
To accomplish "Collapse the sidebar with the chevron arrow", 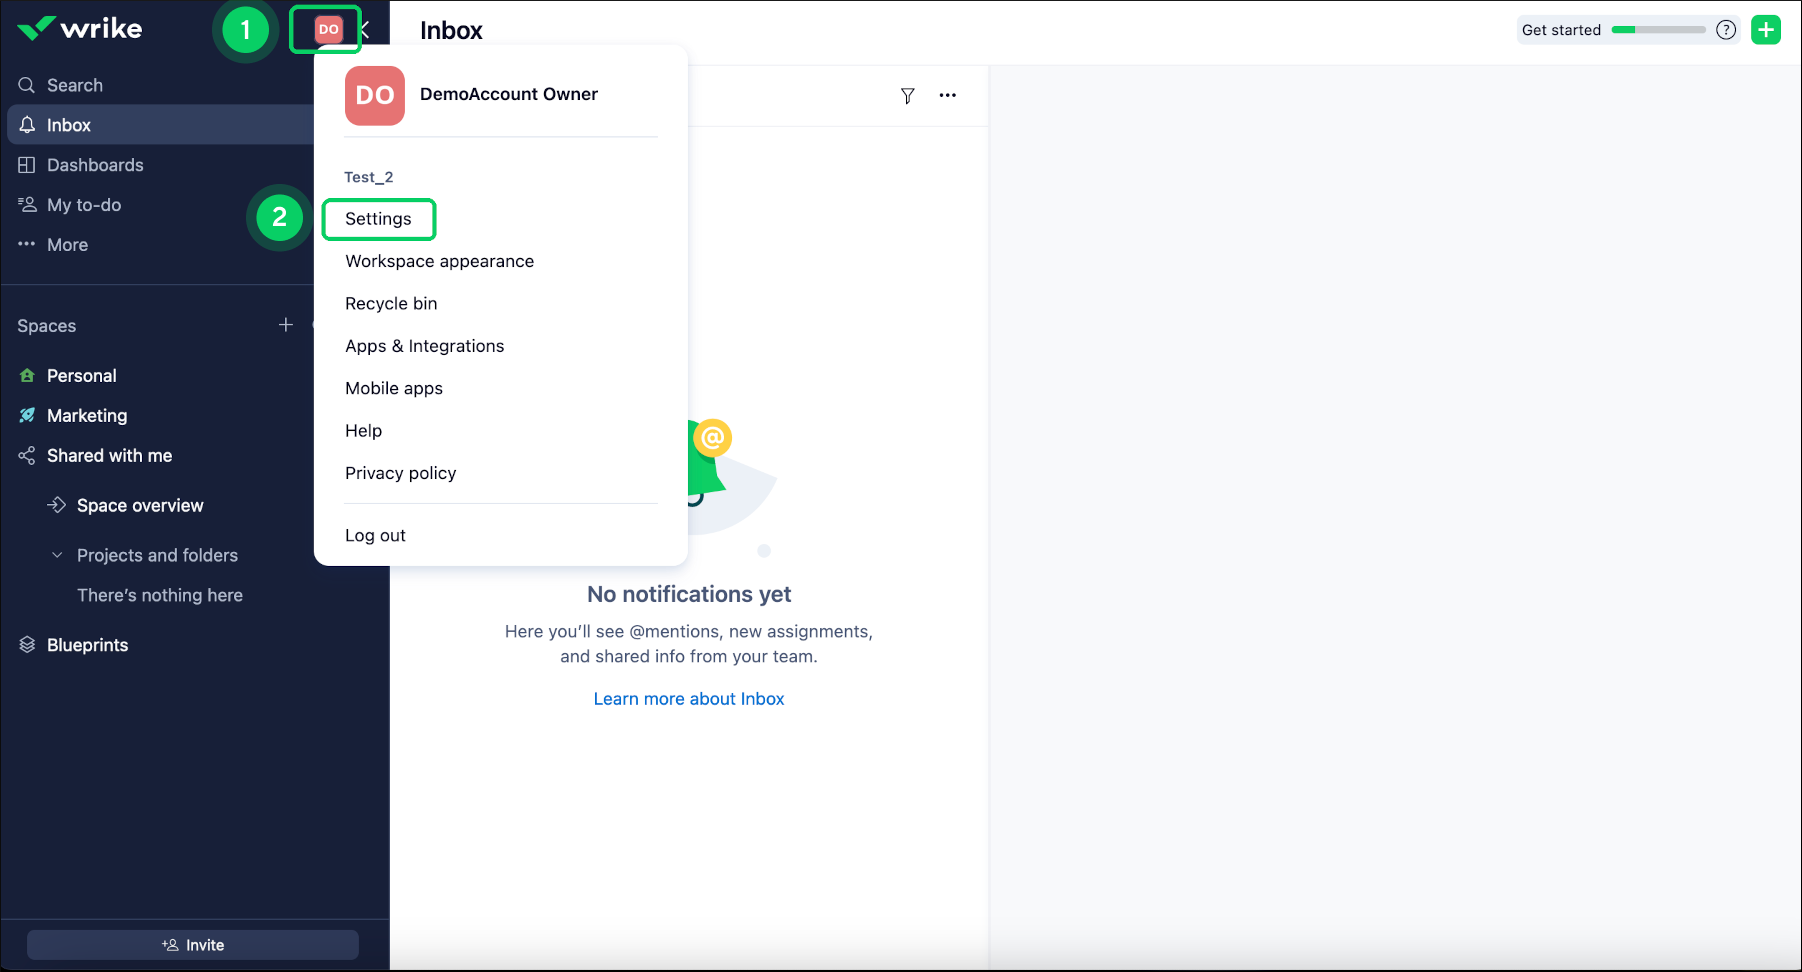I will pyautogui.click(x=366, y=30).
